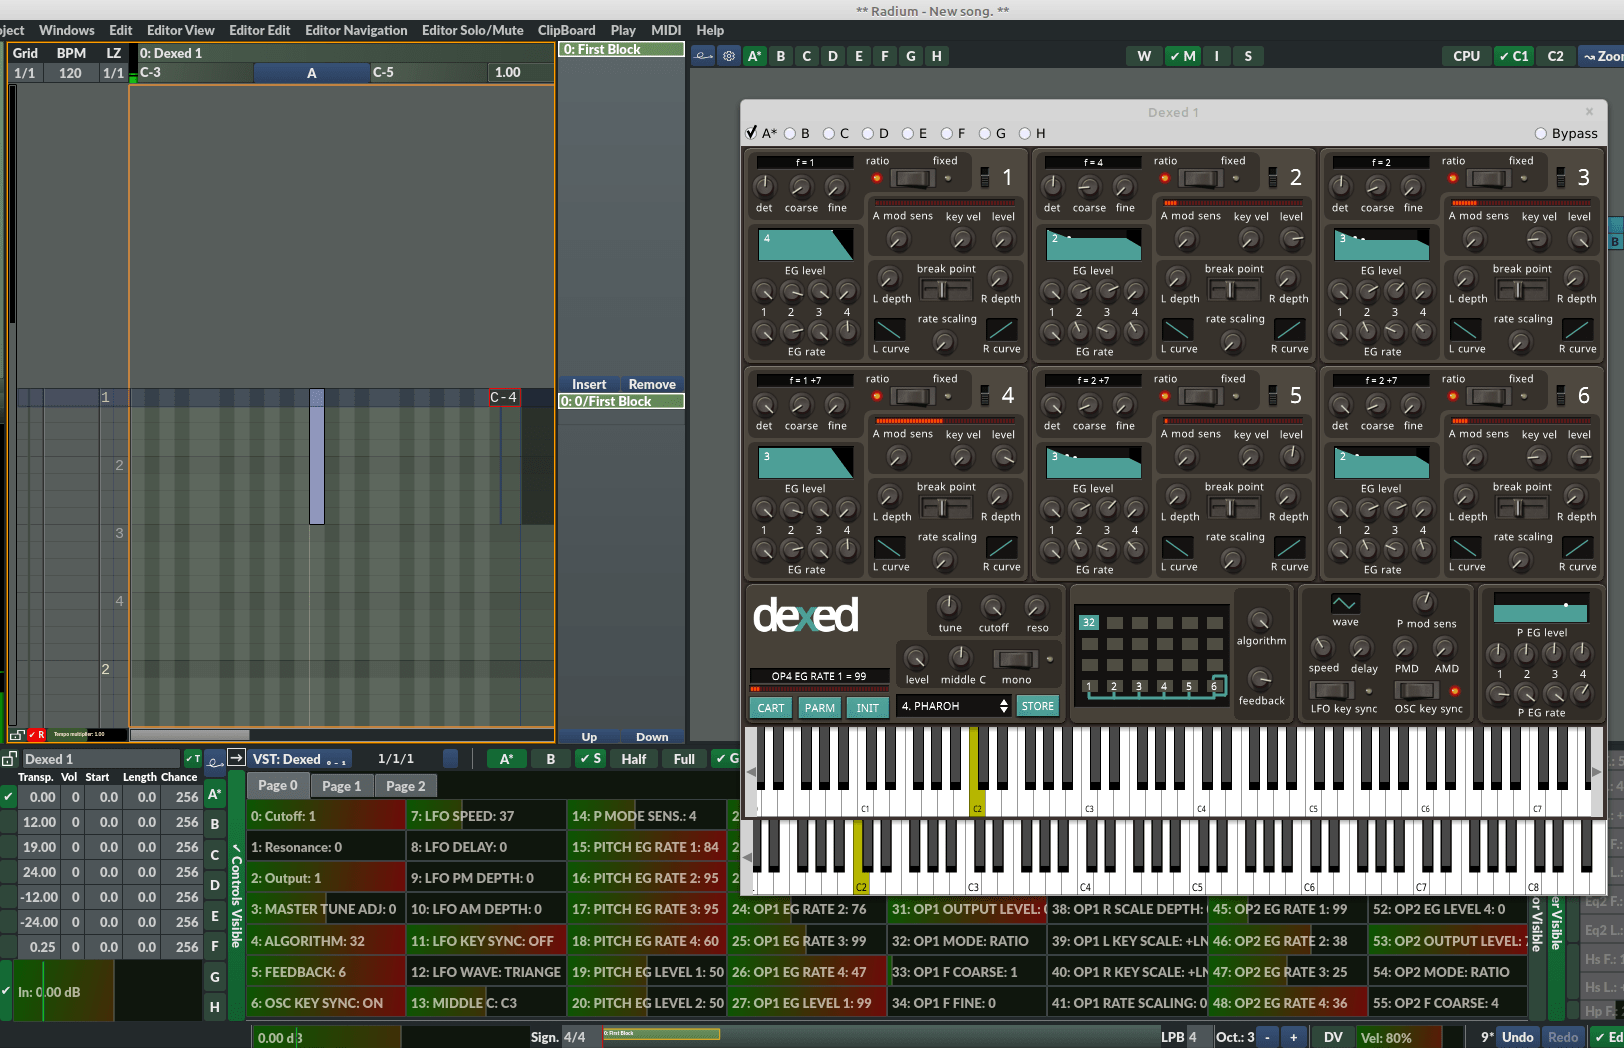This screenshot has width=1624, height=1048.
Task: Click the C-4 note in the editor
Action: (x=504, y=397)
